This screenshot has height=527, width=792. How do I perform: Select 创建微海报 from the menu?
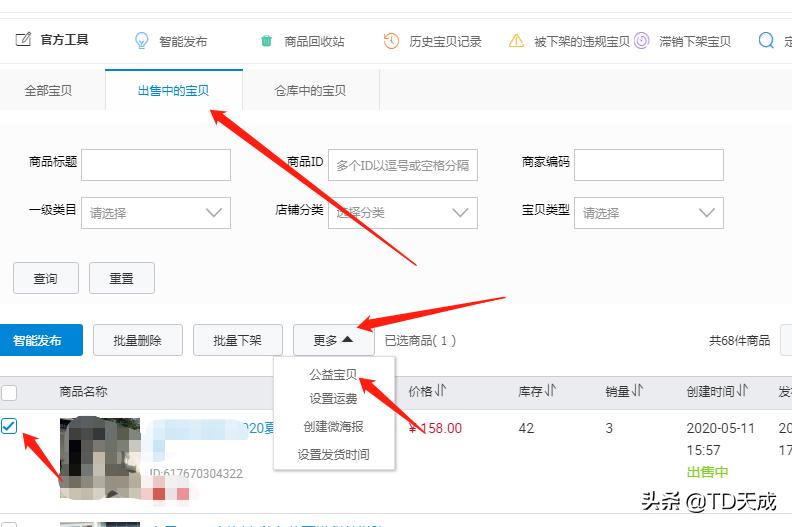(333, 426)
